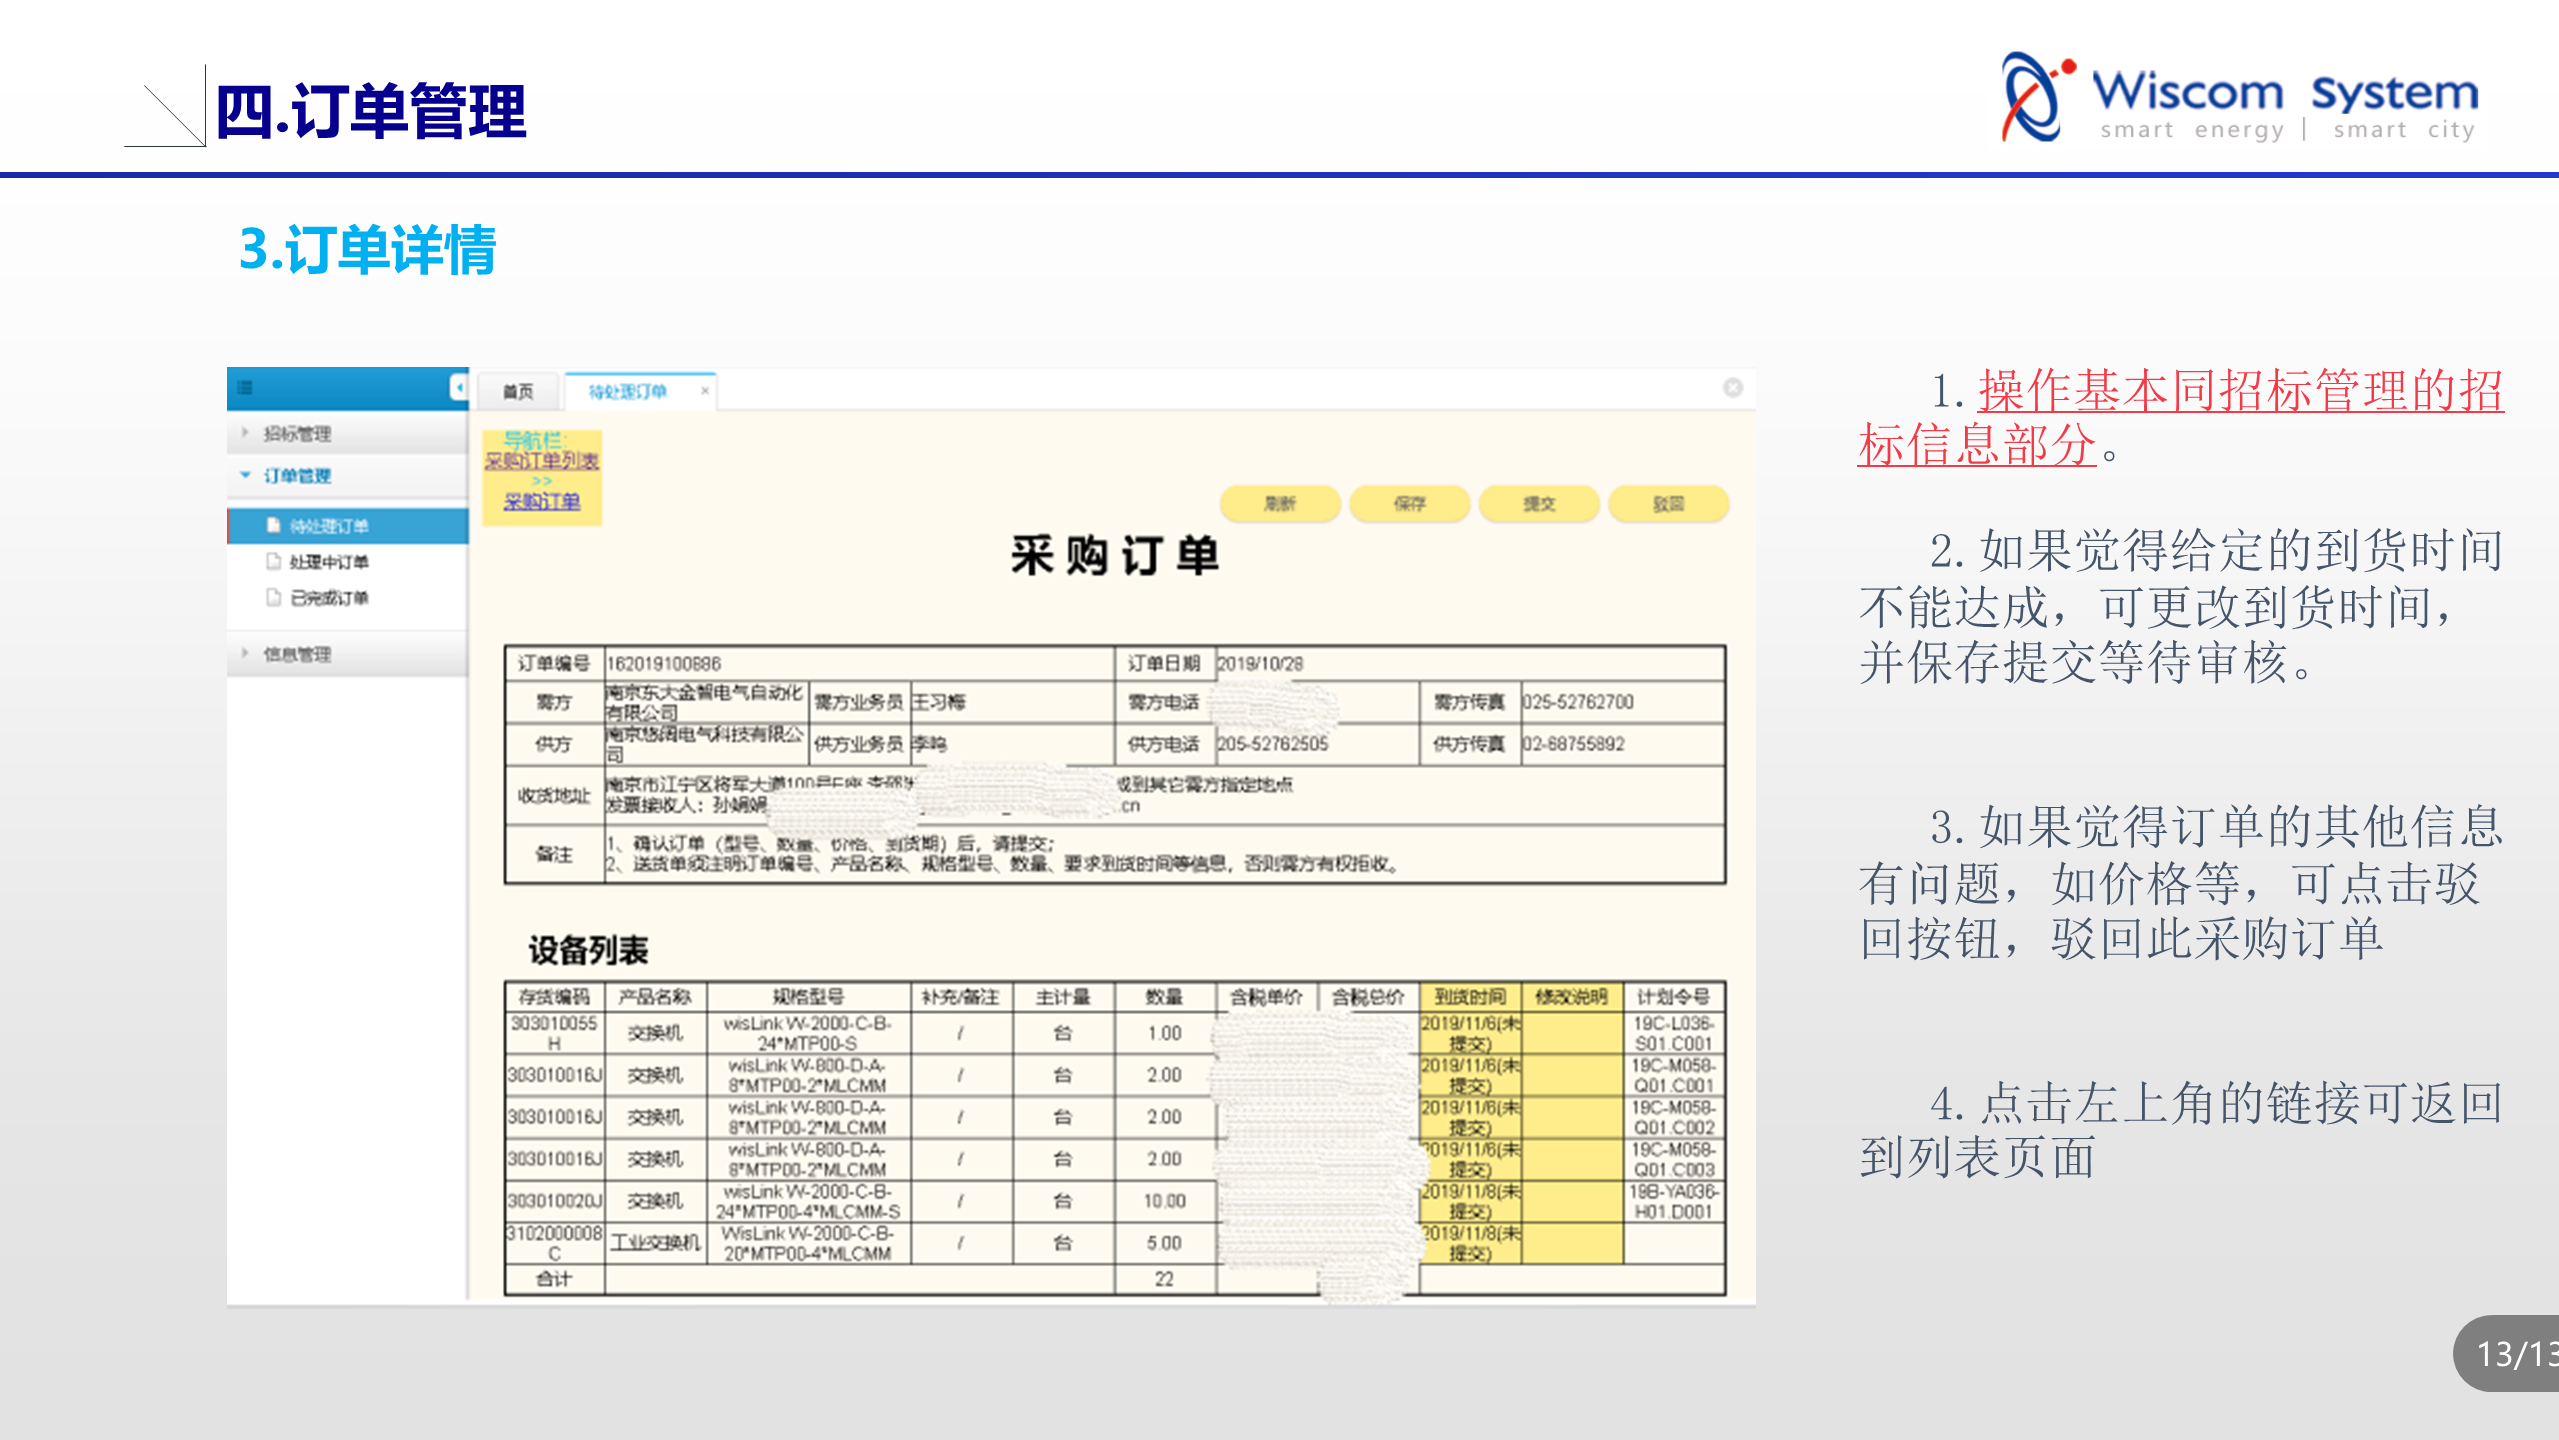The width and height of the screenshot is (2559, 1440).
Task: Click the page number badge 13/13
Action: 2515,1353
